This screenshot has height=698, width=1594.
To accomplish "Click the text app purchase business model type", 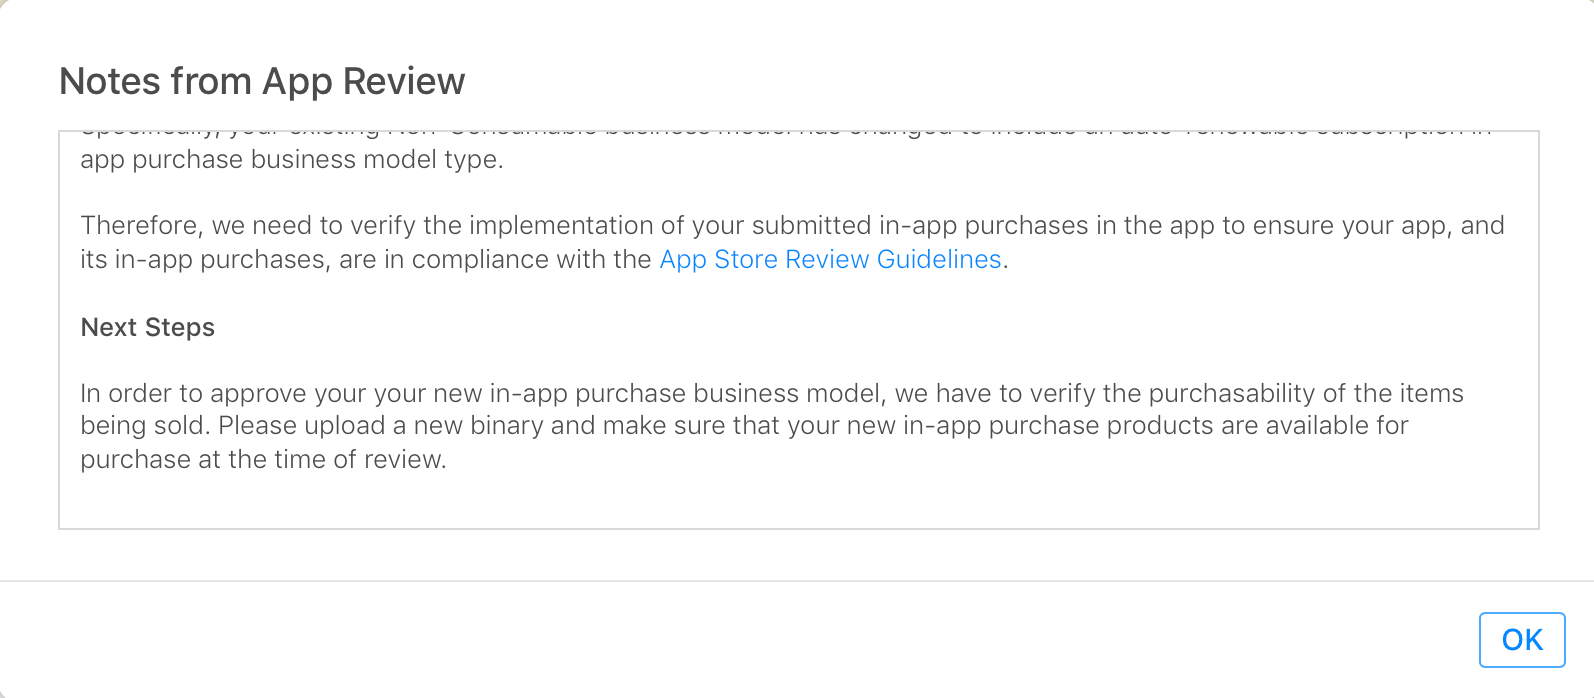I will point(291,160).
